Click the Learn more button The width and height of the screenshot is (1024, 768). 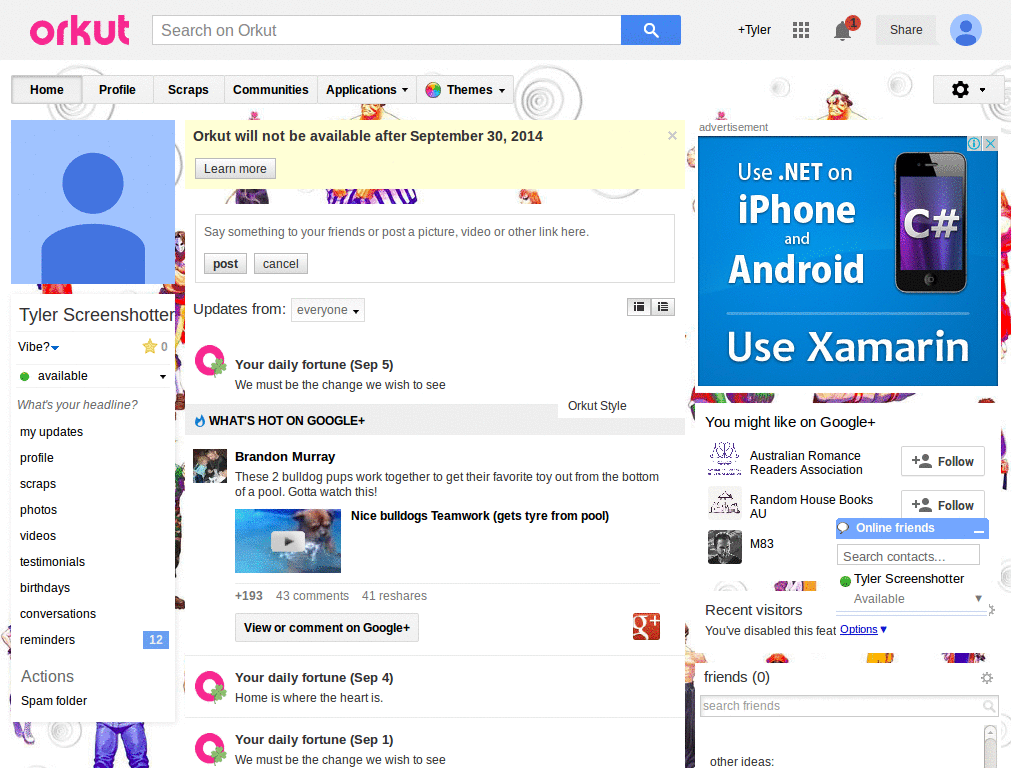tap(235, 168)
